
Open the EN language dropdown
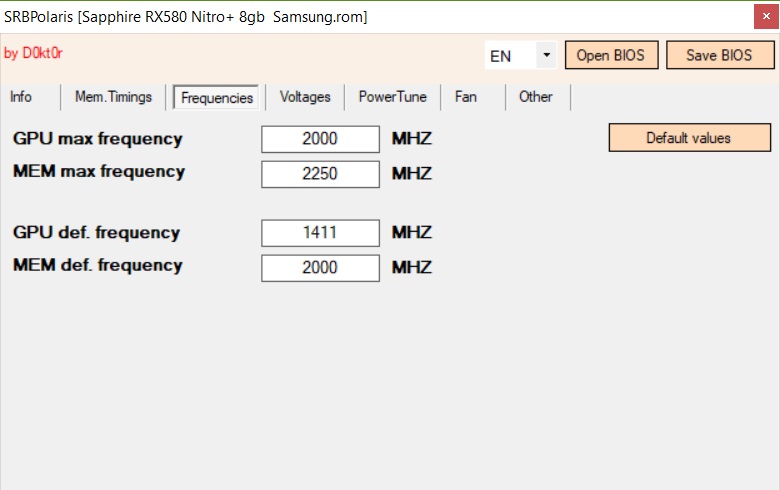click(x=520, y=55)
